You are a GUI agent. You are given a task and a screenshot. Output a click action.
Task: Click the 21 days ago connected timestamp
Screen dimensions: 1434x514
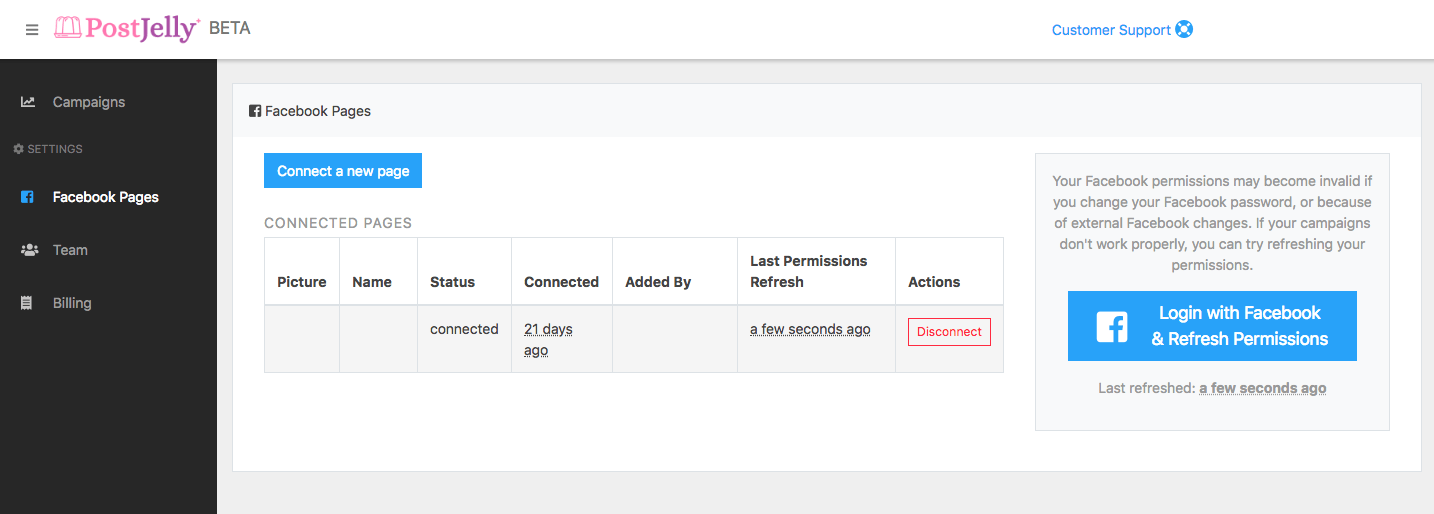[x=548, y=339]
